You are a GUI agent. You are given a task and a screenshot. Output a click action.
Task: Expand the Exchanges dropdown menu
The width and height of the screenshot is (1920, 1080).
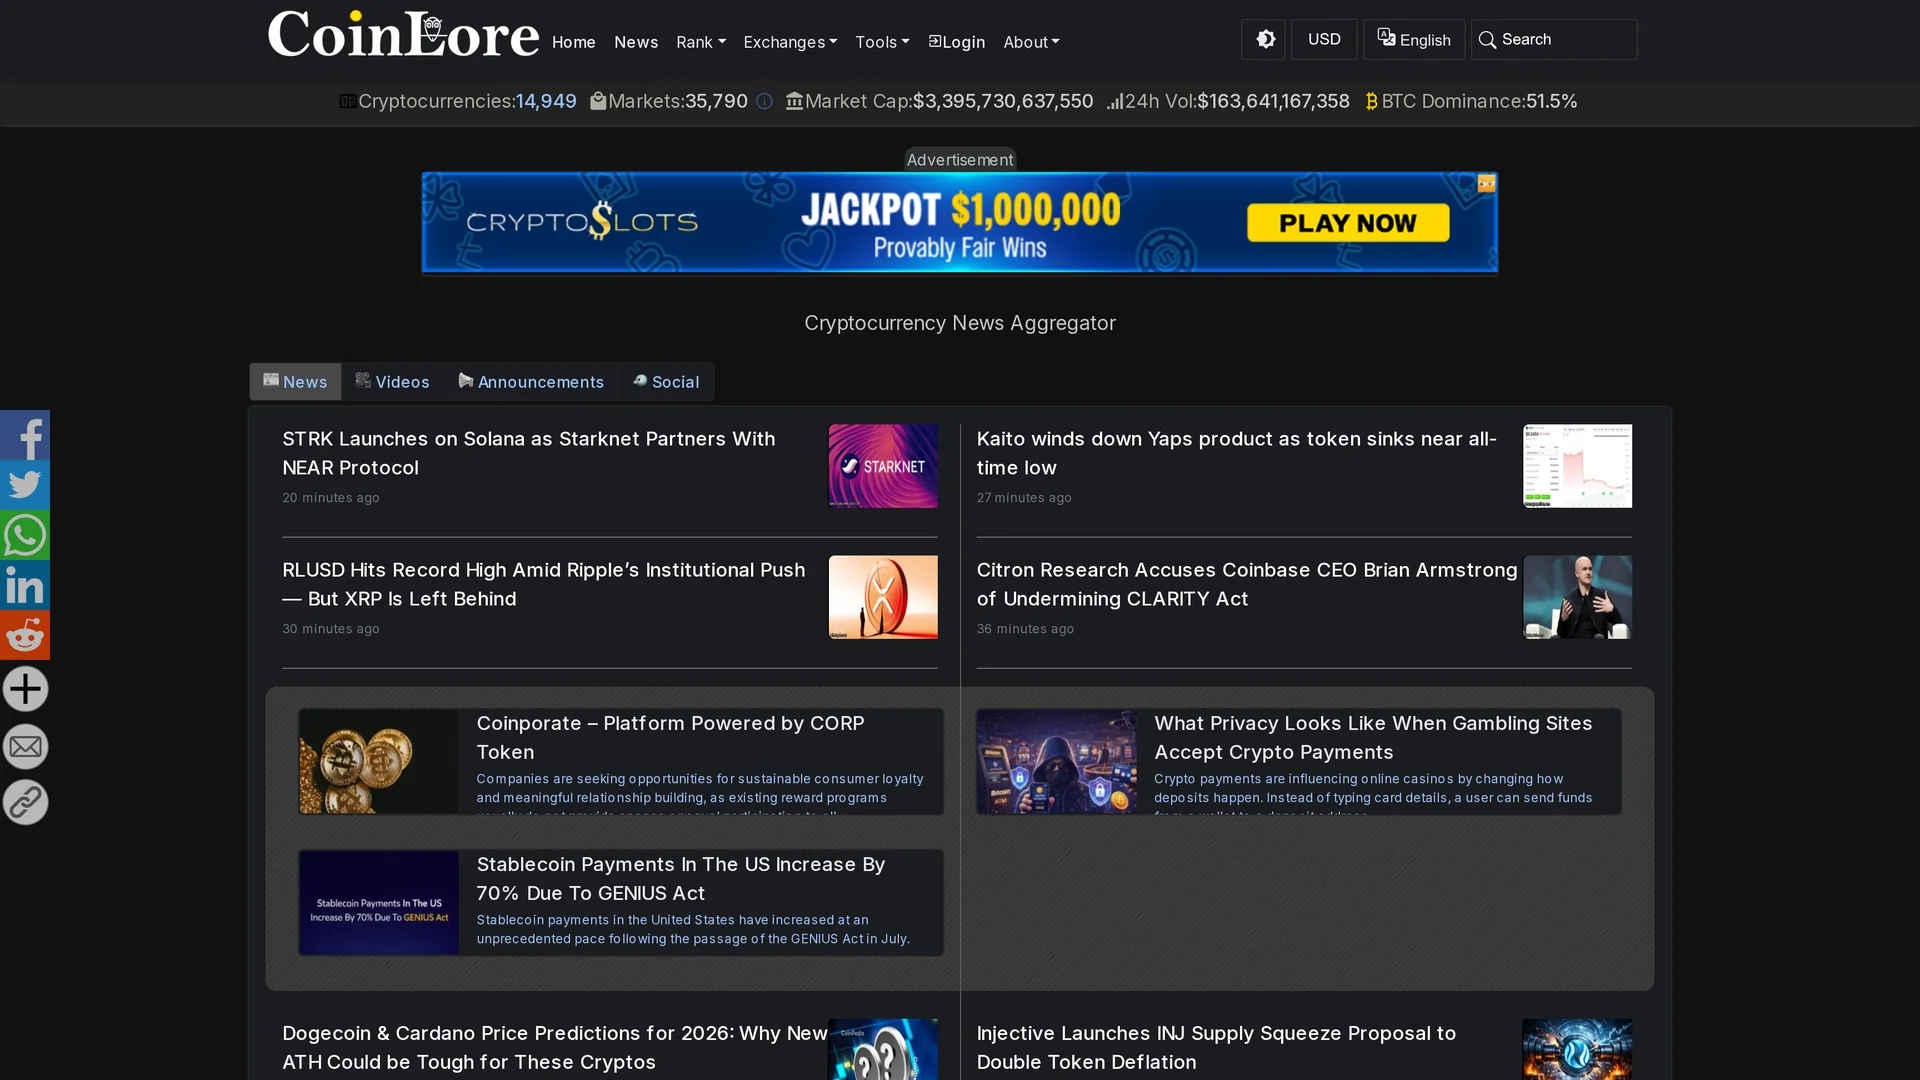coord(790,42)
